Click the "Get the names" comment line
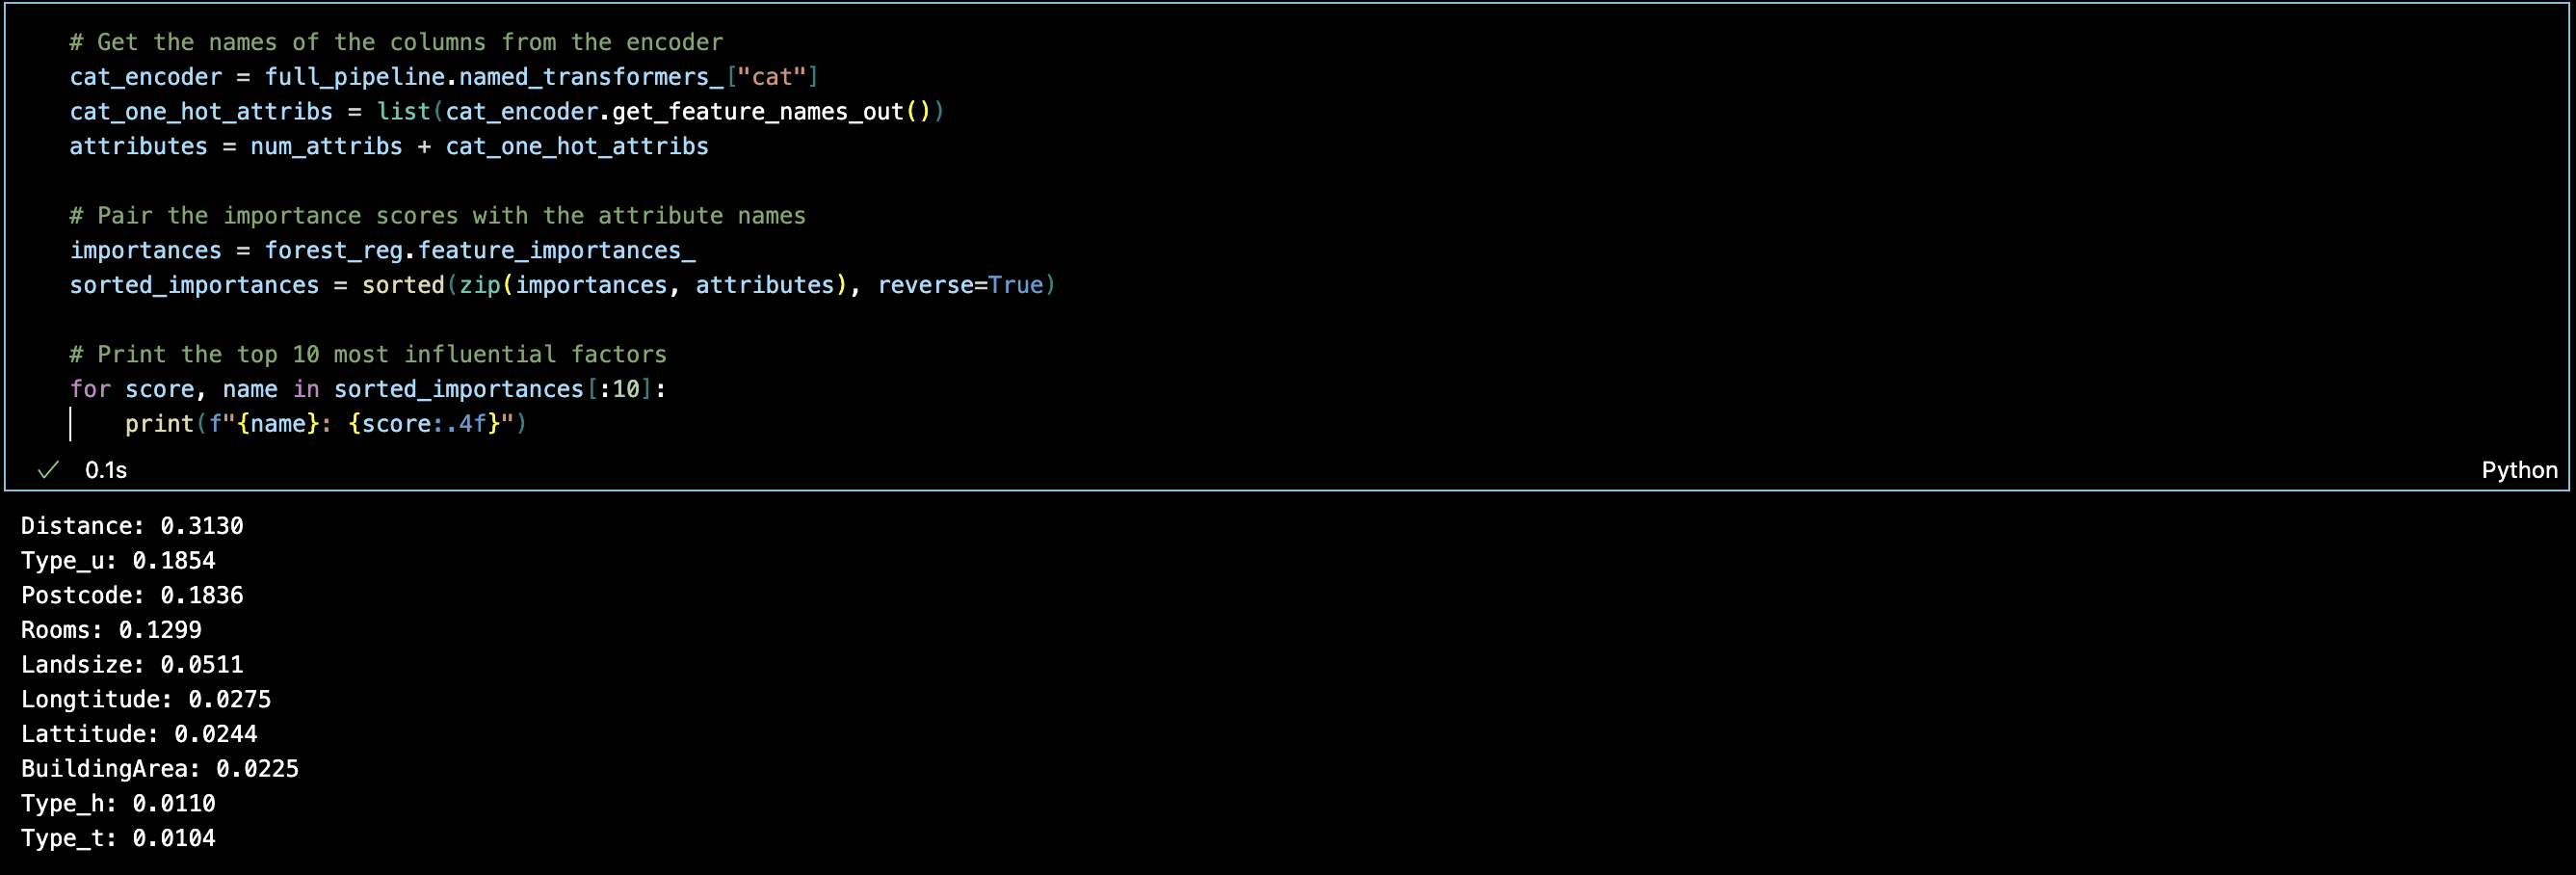 click(x=395, y=43)
